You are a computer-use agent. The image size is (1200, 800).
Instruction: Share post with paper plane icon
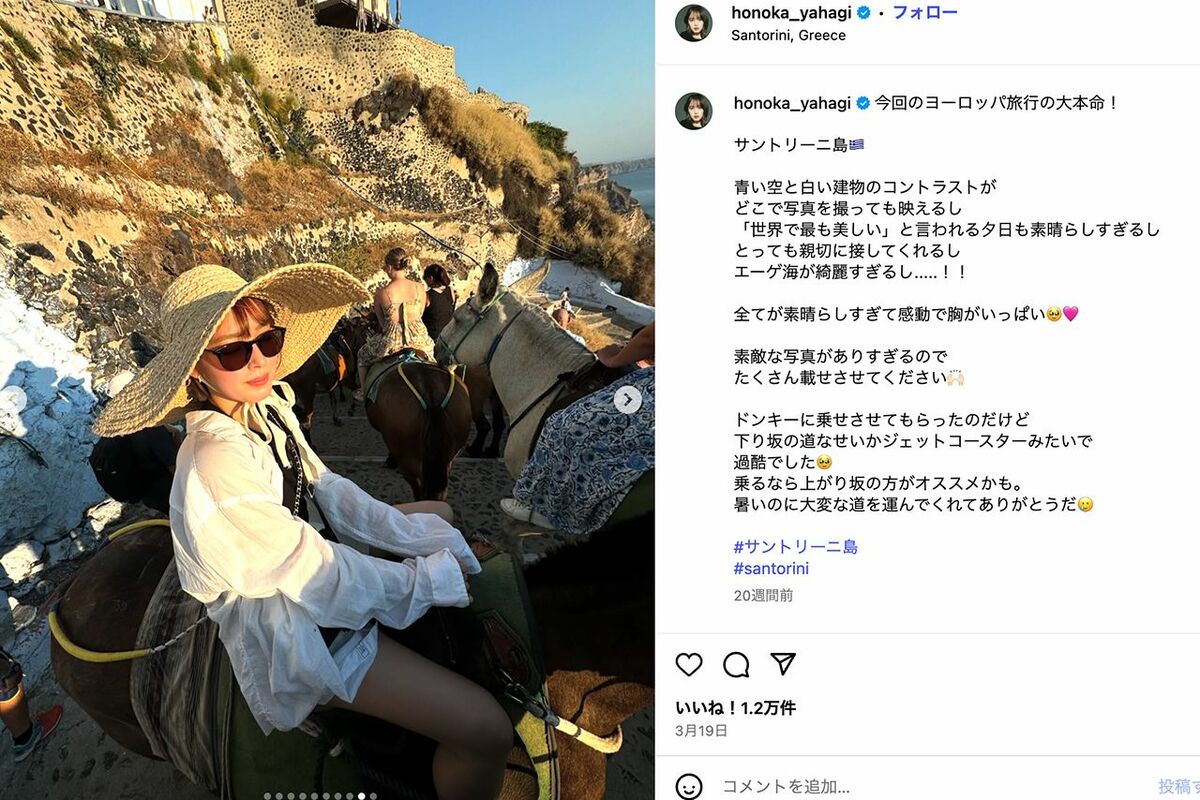[x=783, y=664]
